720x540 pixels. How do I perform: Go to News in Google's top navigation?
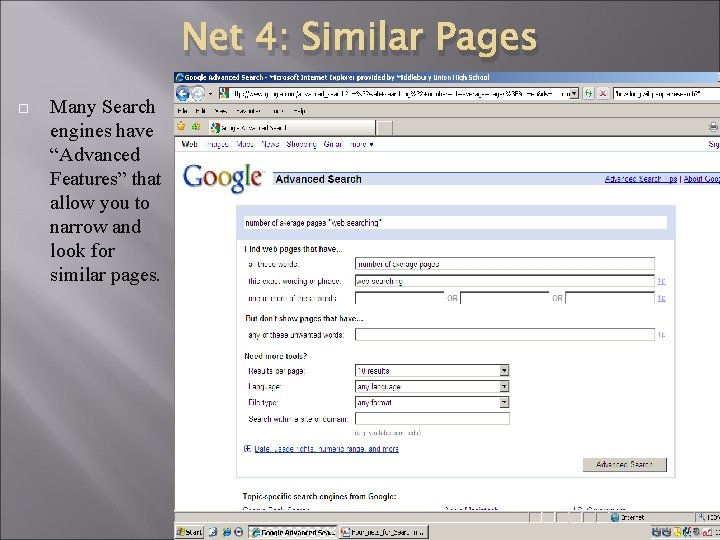click(x=270, y=144)
